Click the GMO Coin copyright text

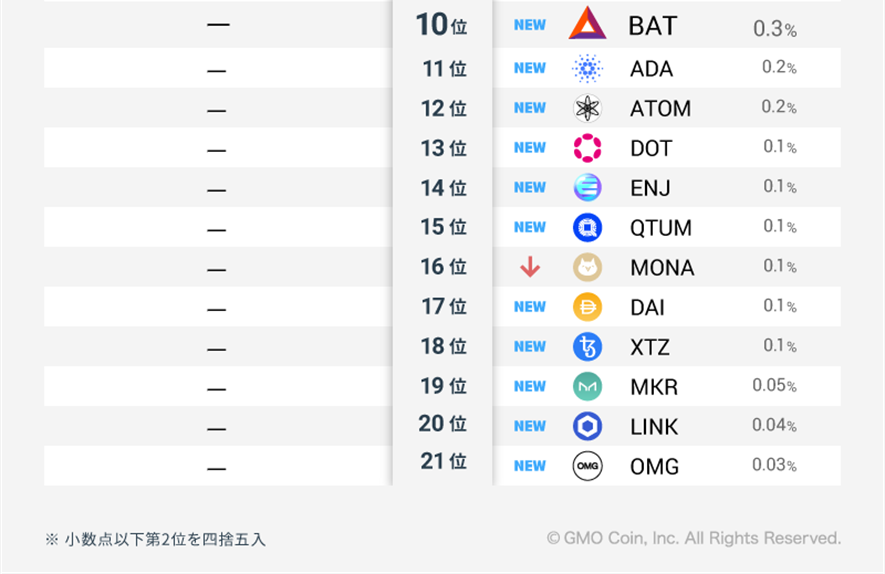tap(694, 538)
